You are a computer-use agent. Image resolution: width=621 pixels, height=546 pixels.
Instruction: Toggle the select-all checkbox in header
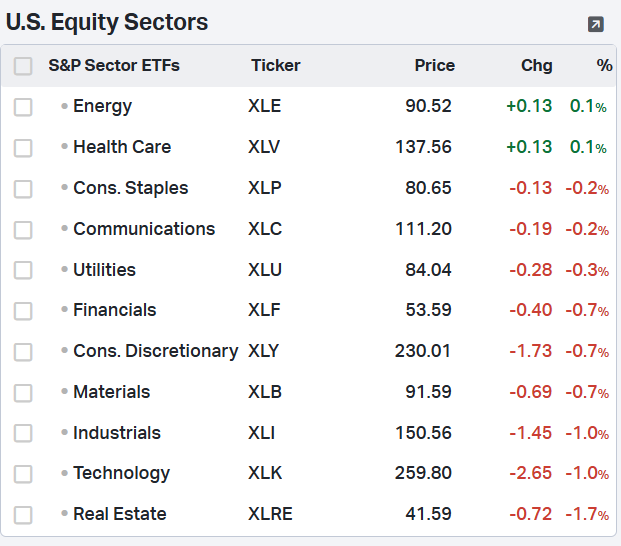[23, 66]
